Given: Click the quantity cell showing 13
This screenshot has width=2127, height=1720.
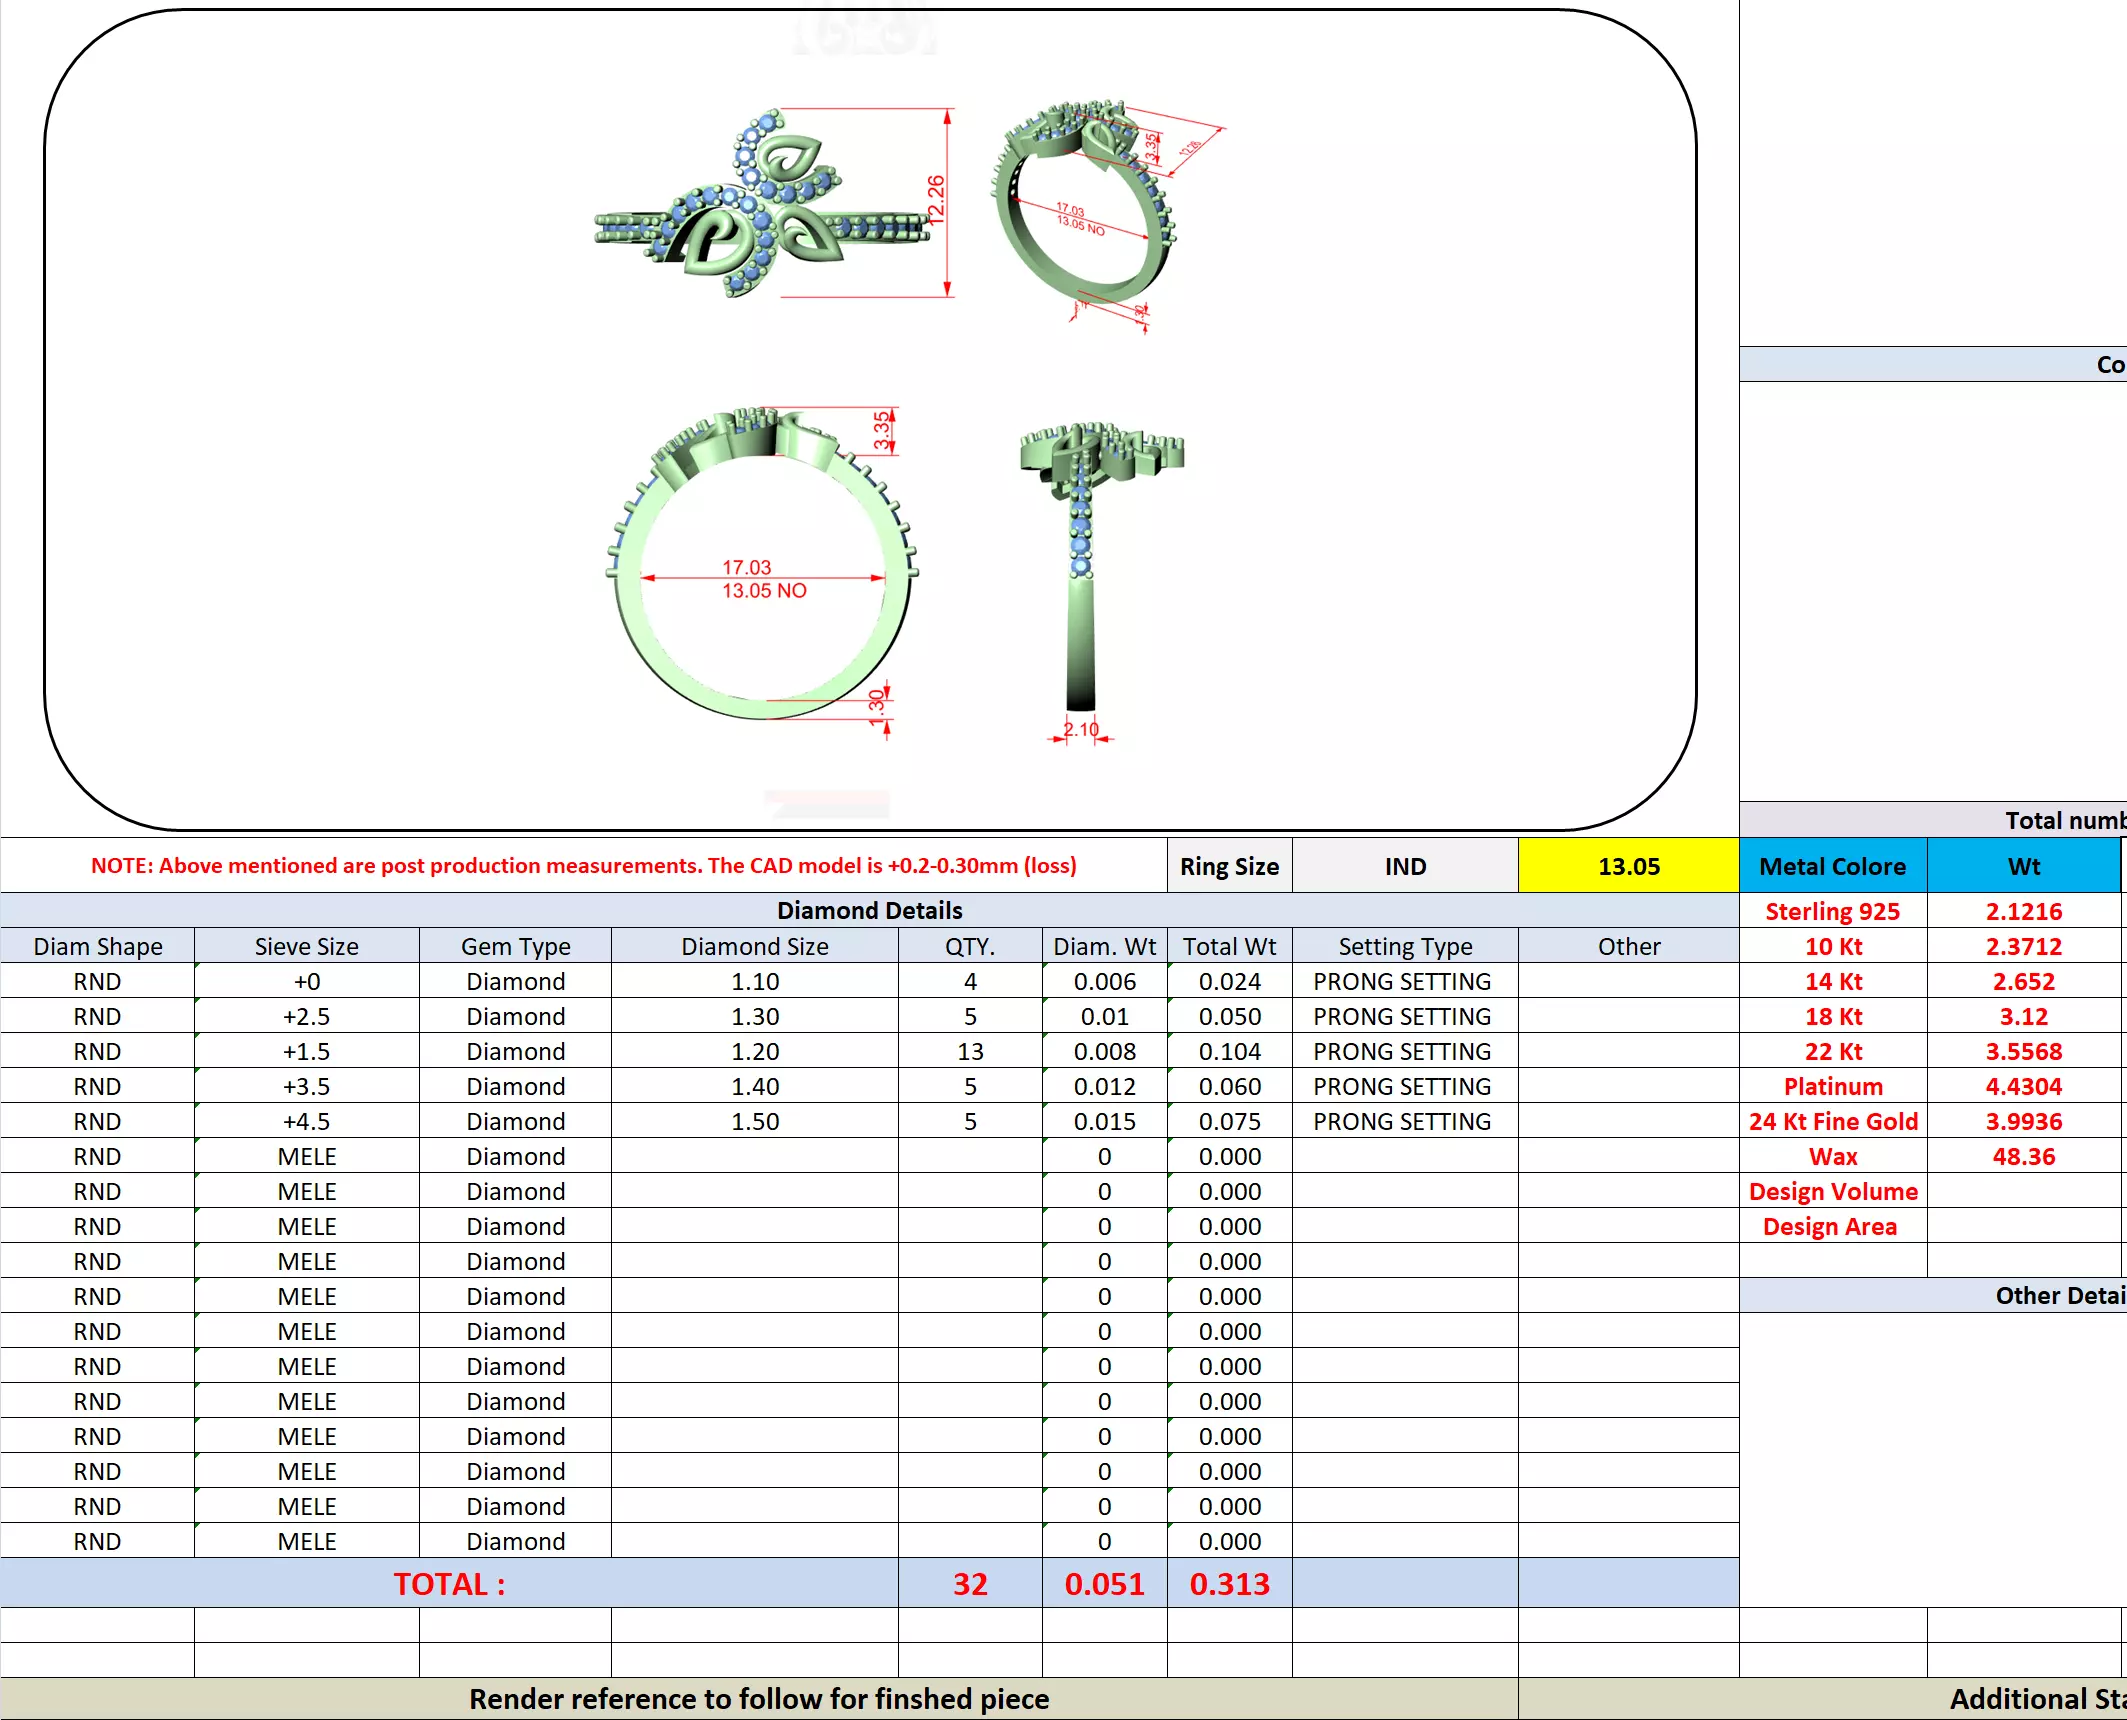Looking at the screenshot, I should click(970, 1051).
